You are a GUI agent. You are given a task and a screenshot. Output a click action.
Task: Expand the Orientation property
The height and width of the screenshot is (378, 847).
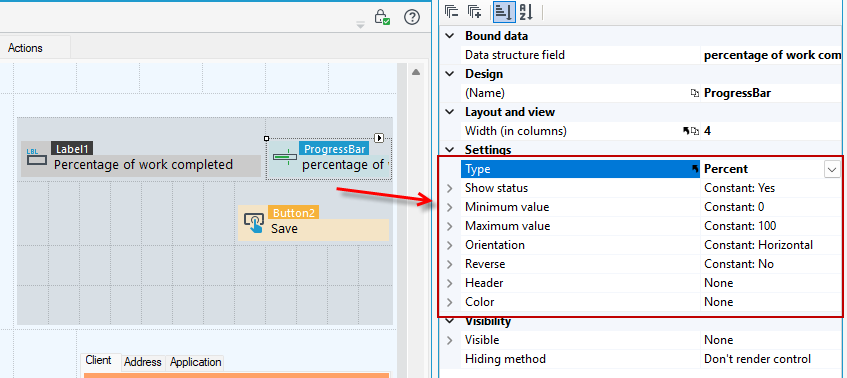[449, 245]
